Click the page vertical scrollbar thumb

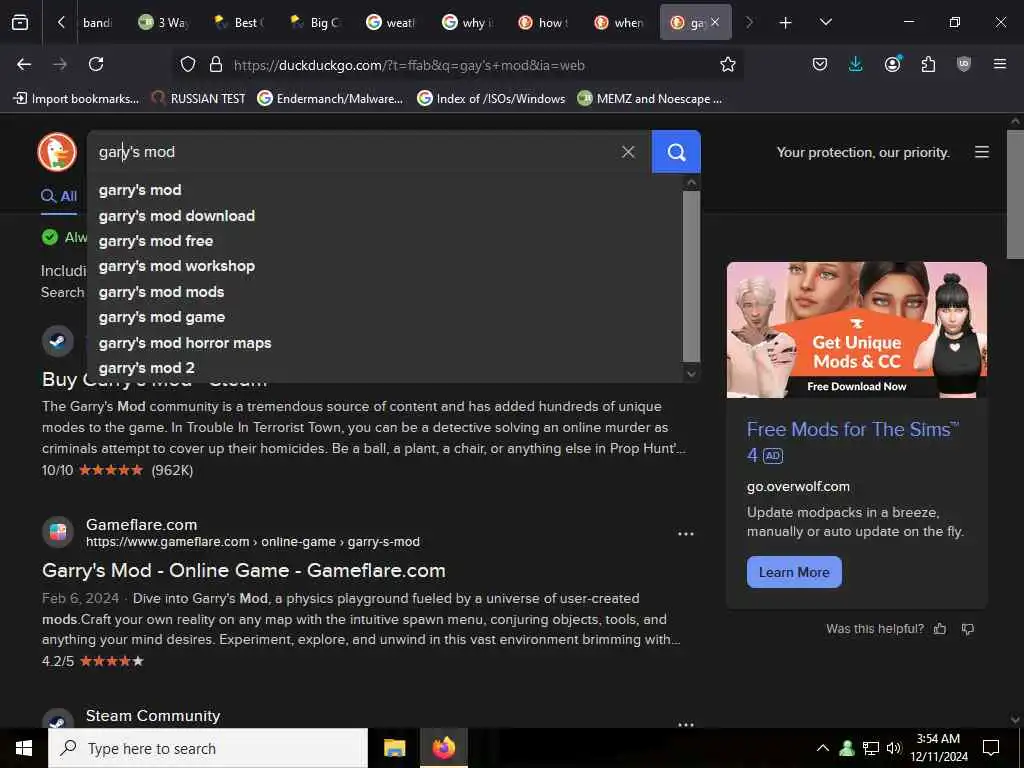(1015, 194)
